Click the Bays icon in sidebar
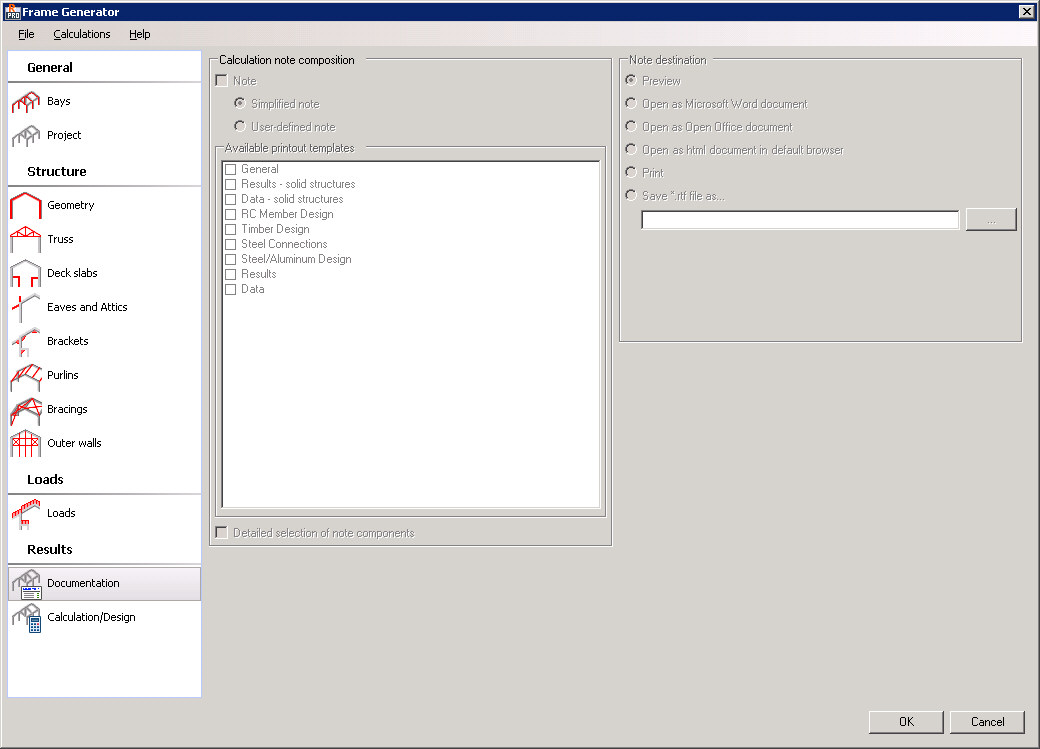The width and height of the screenshot is (1040, 749). point(25,102)
